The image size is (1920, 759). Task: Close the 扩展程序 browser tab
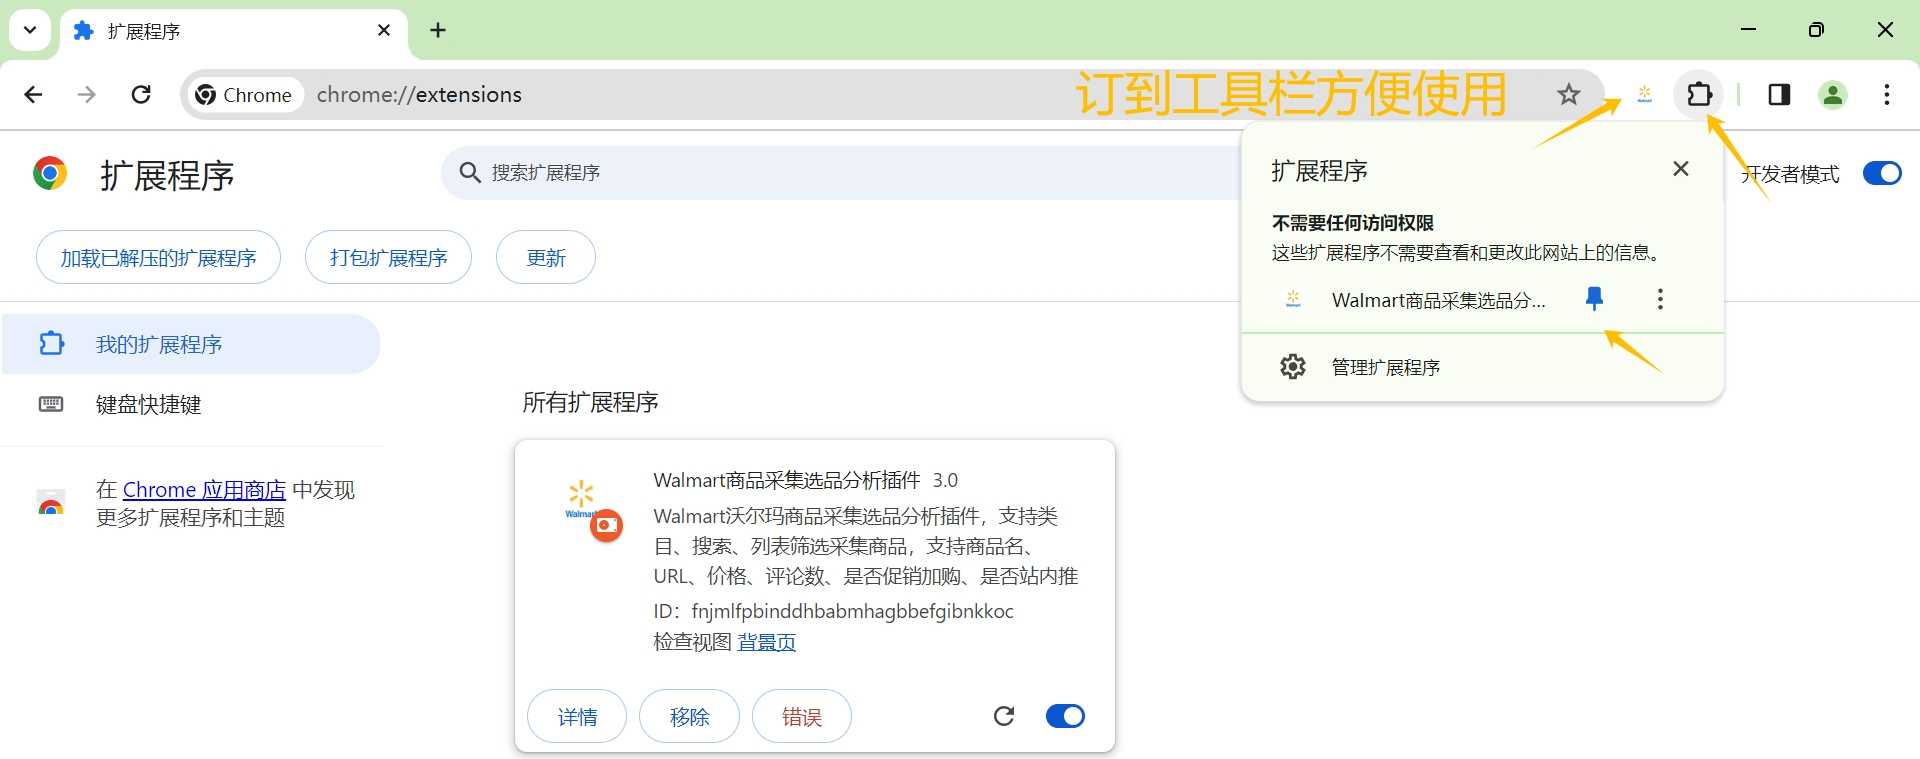[x=384, y=31]
